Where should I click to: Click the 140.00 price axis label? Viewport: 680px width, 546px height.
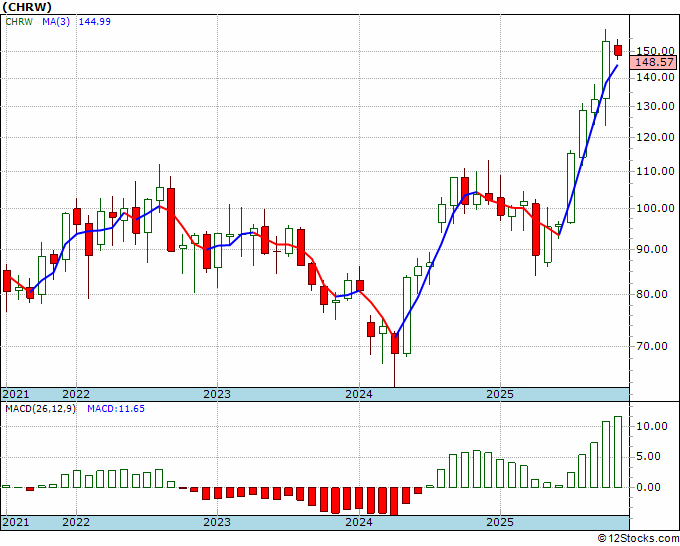pyautogui.click(x=656, y=78)
